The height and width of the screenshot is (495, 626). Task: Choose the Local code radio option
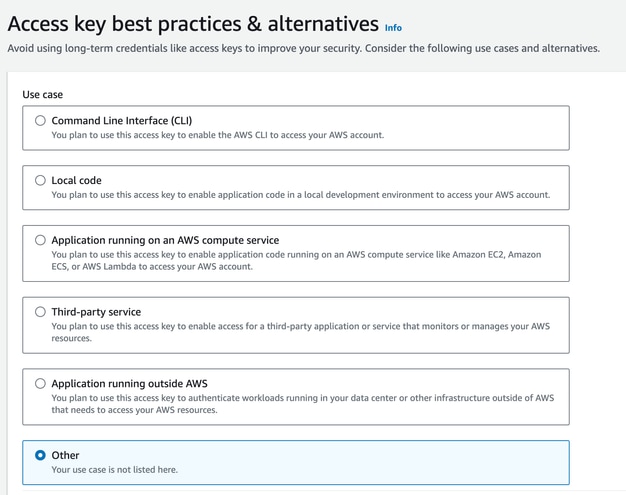point(40,180)
